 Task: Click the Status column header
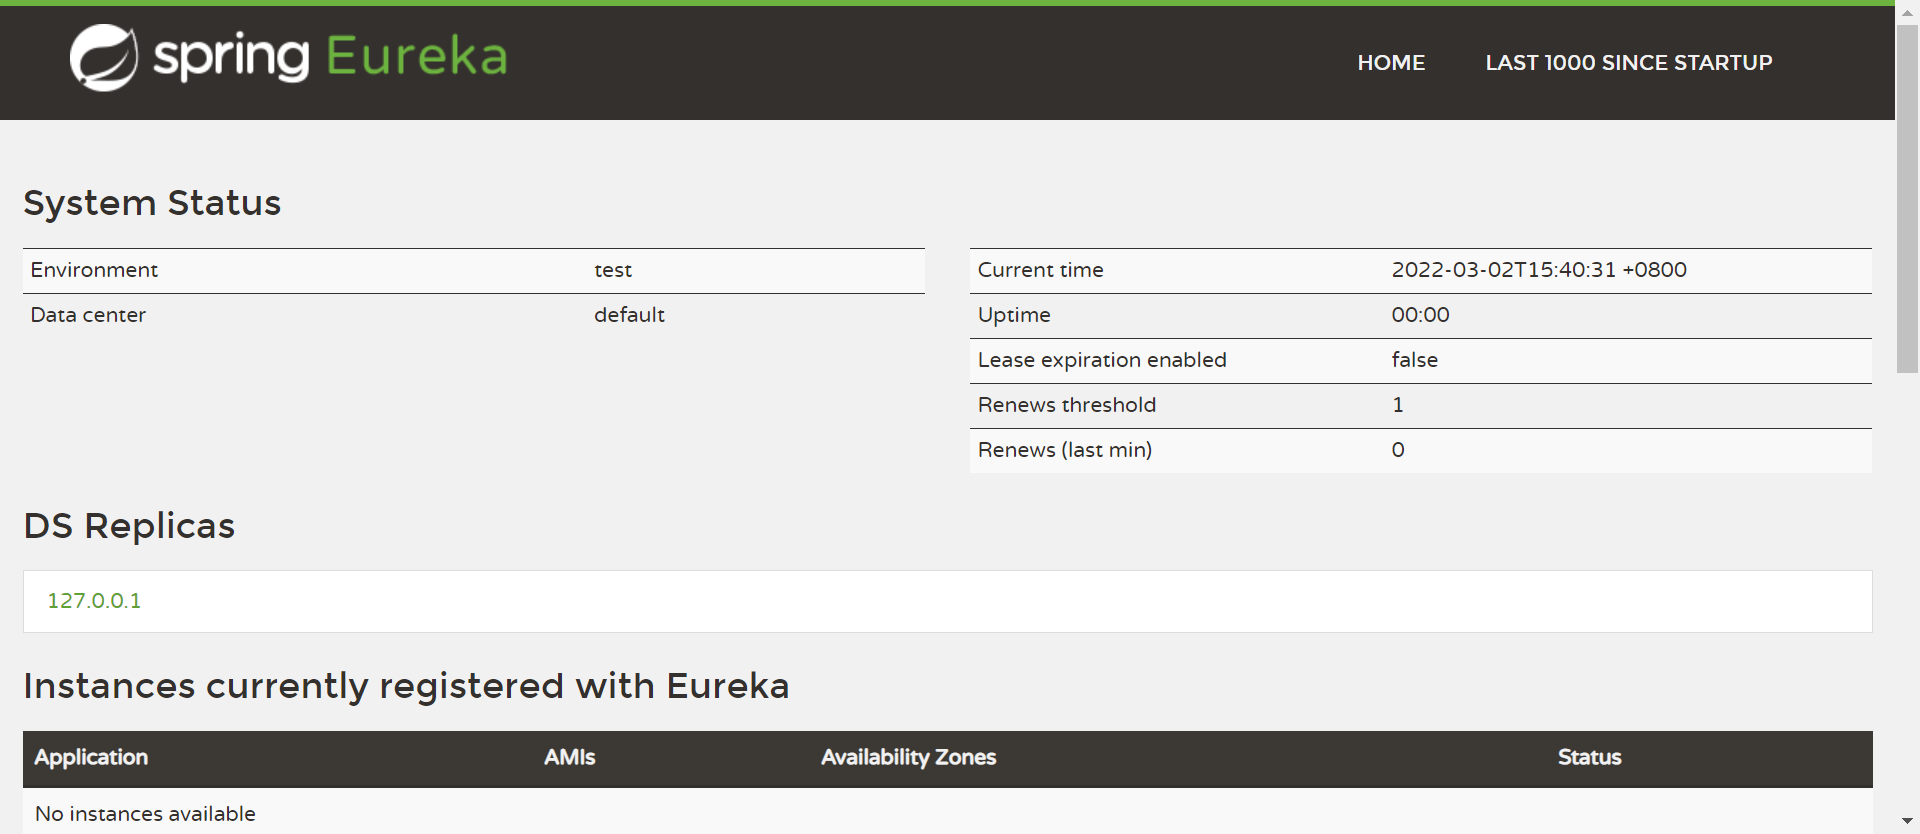[x=1589, y=758]
